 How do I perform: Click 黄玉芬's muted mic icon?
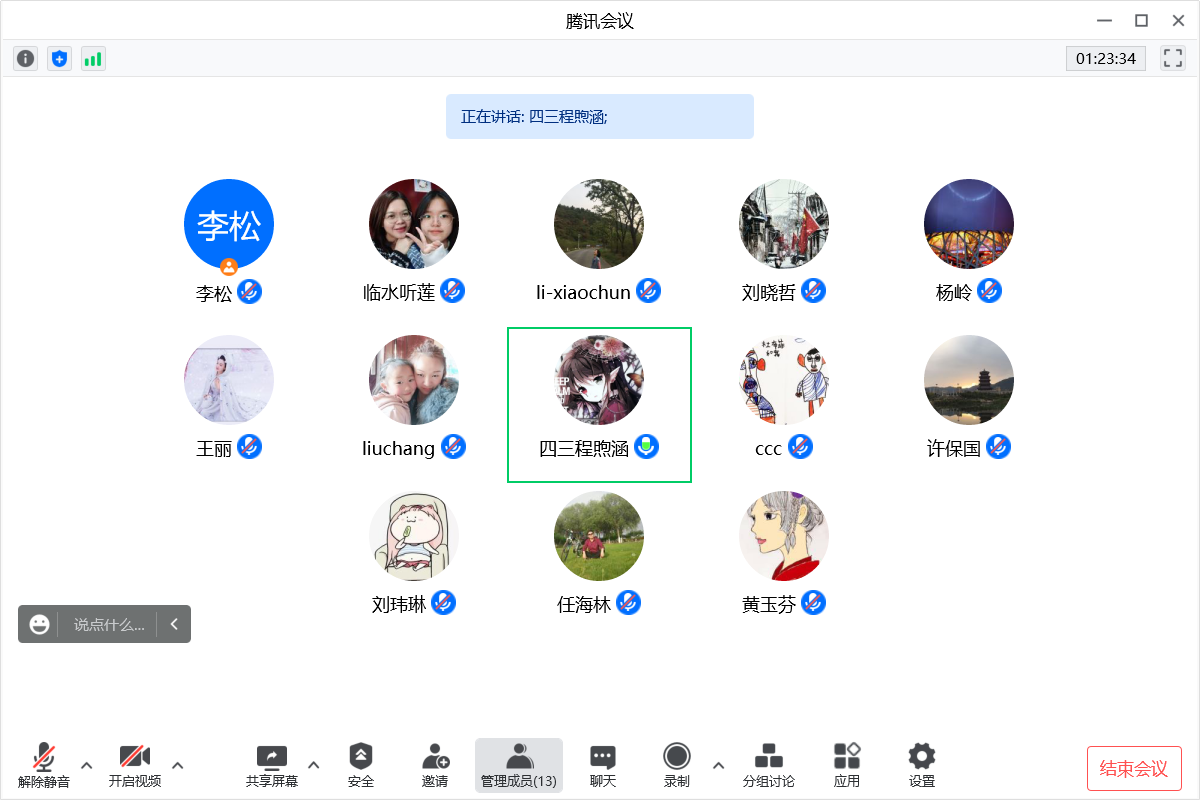814,603
